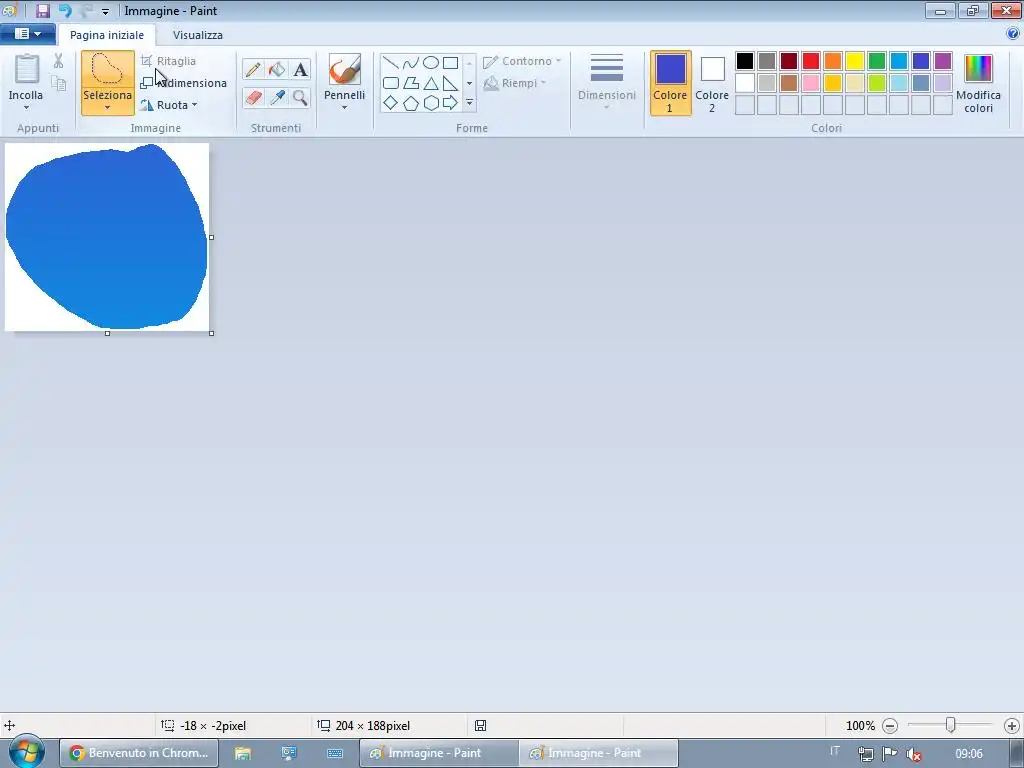Switch to Benvenuto in Chrome taskbar window
This screenshot has width=1024, height=768.
pos(139,753)
